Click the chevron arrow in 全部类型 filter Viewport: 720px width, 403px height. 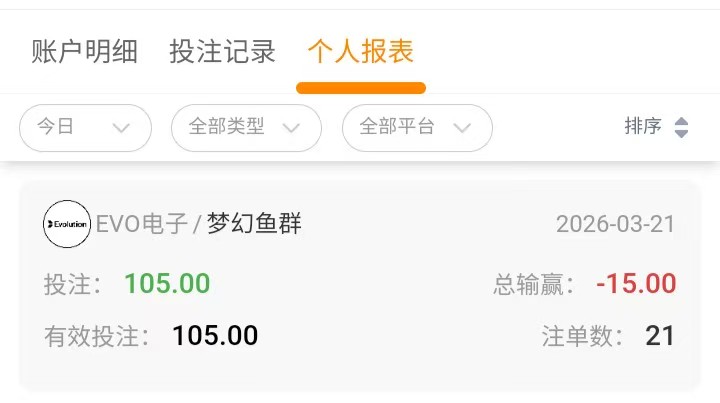pos(292,128)
